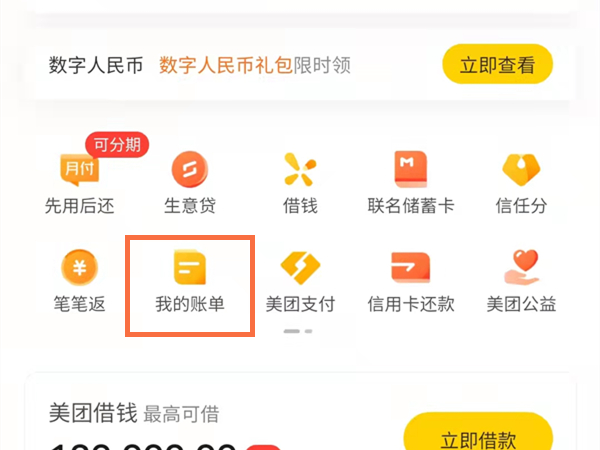Tap the 笔笔返 cashback coin icon

click(x=80, y=267)
